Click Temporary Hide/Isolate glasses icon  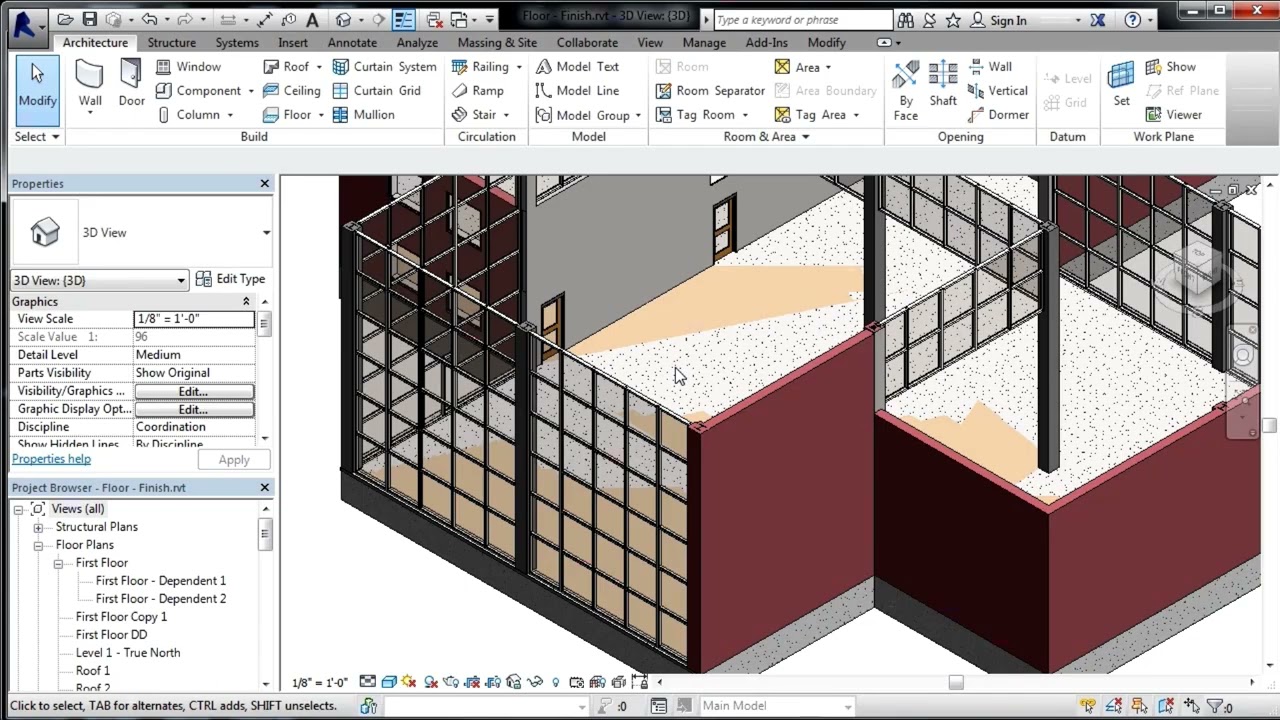(535, 682)
